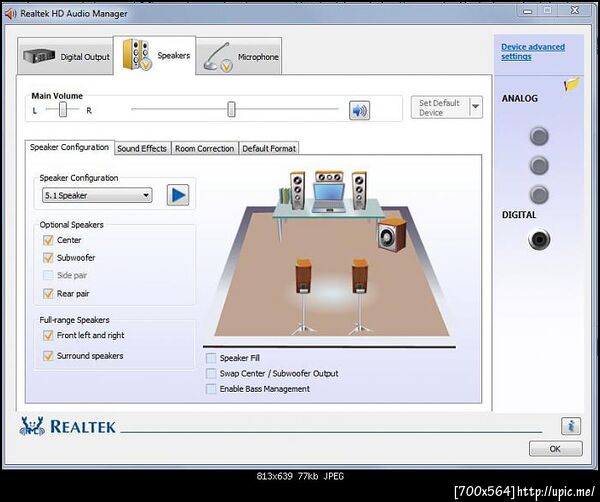
Task: Click the main volume slider handle
Action: coord(231,109)
